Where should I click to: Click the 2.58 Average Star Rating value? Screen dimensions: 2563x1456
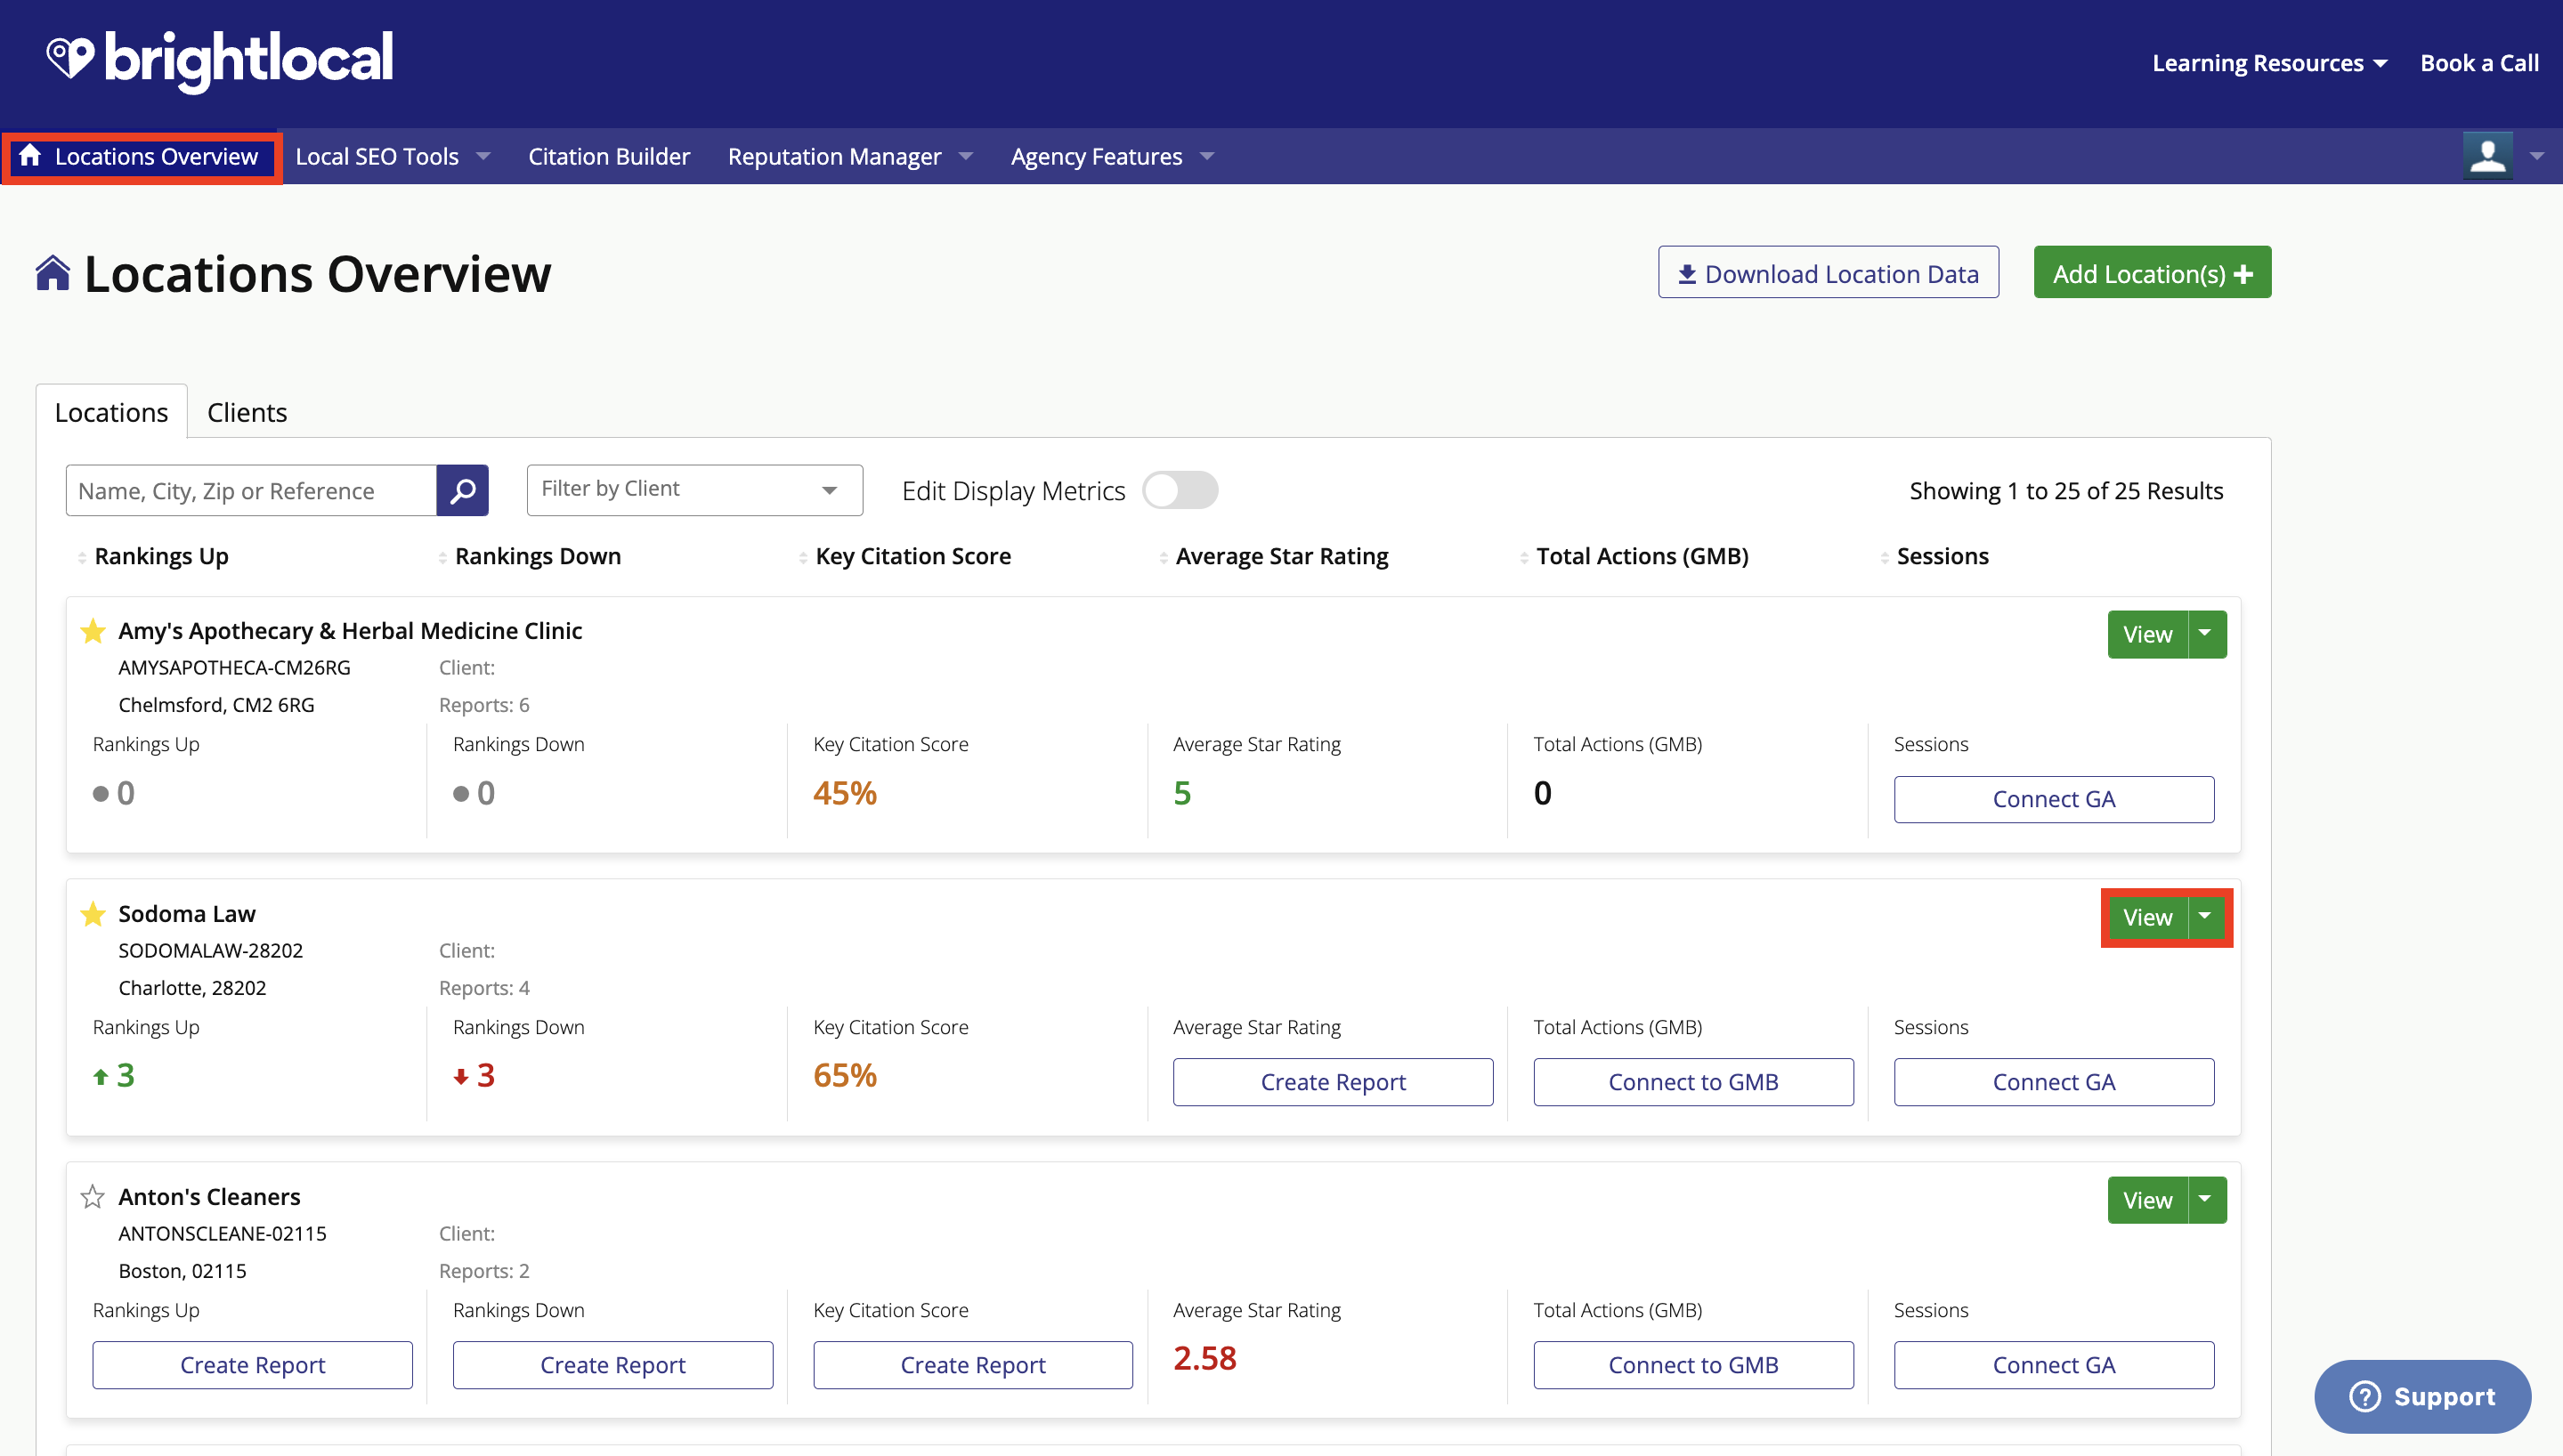click(x=1205, y=1358)
